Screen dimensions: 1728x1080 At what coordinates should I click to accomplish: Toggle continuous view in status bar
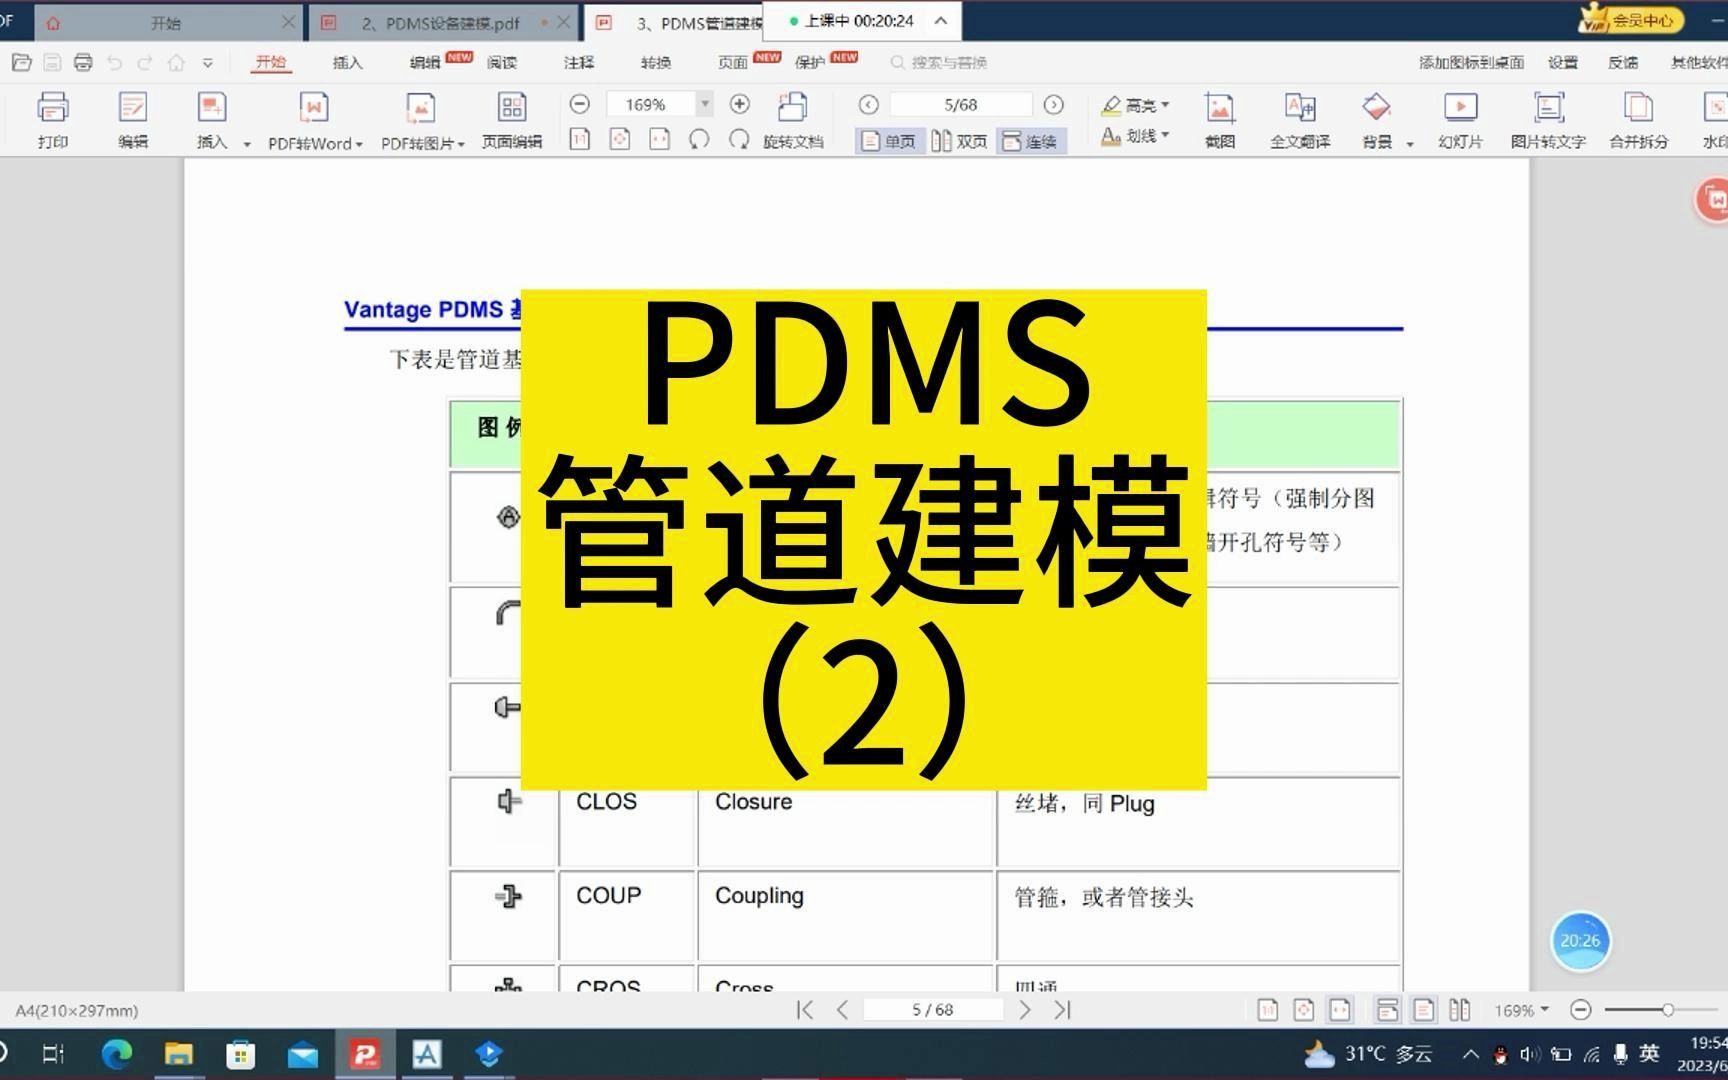click(1387, 1010)
